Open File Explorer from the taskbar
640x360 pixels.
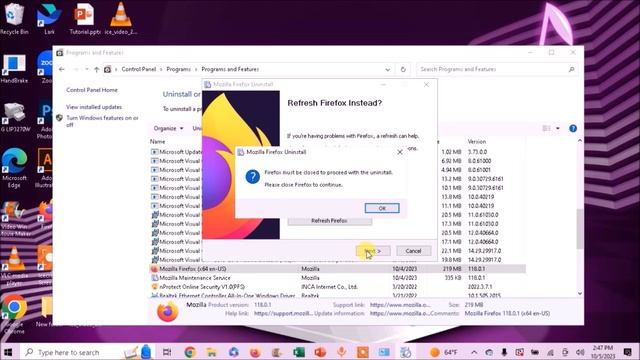(211, 352)
